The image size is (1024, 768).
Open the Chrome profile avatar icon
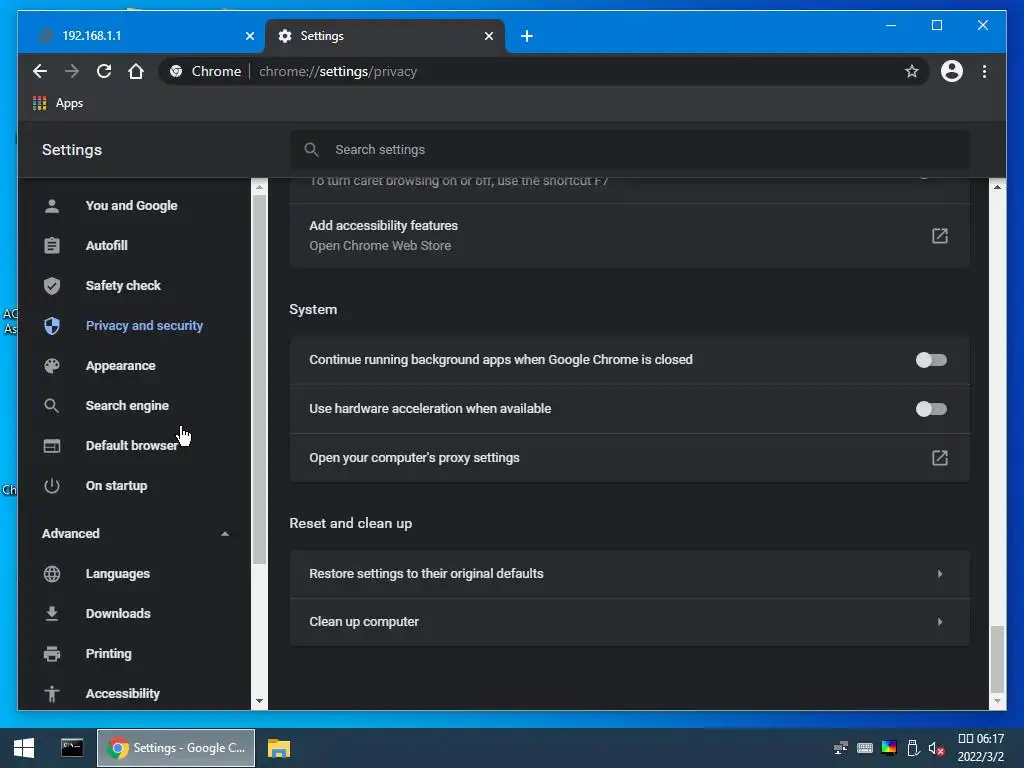click(952, 71)
